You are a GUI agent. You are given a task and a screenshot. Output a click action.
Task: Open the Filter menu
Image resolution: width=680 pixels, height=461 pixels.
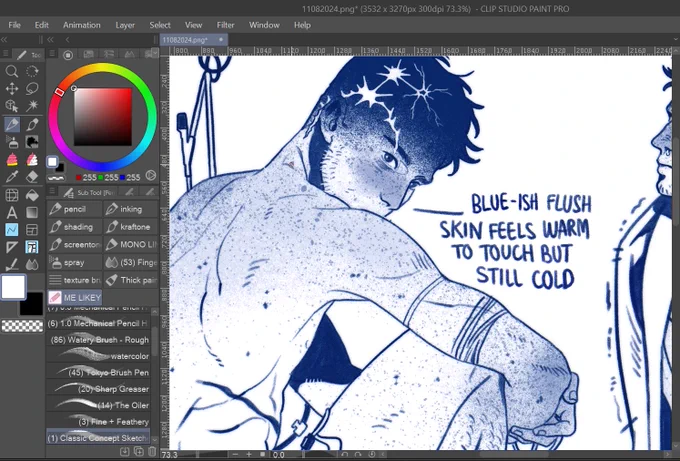point(226,25)
